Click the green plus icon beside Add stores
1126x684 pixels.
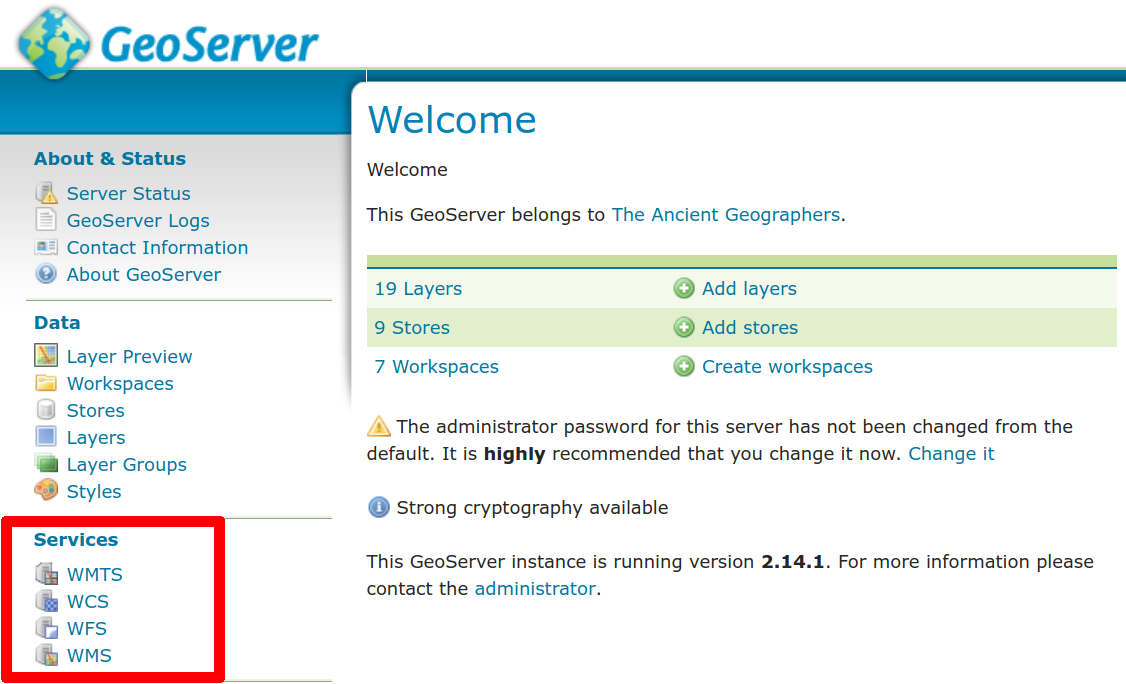pyautogui.click(x=684, y=328)
